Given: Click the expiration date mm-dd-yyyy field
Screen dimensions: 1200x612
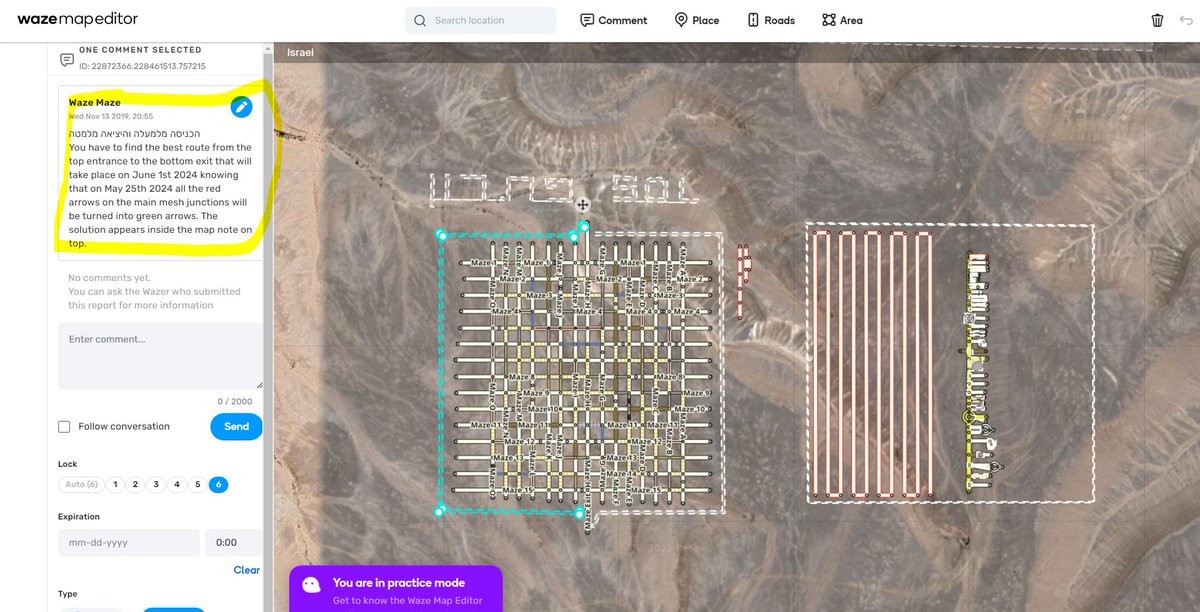Looking at the screenshot, I should pos(129,543).
